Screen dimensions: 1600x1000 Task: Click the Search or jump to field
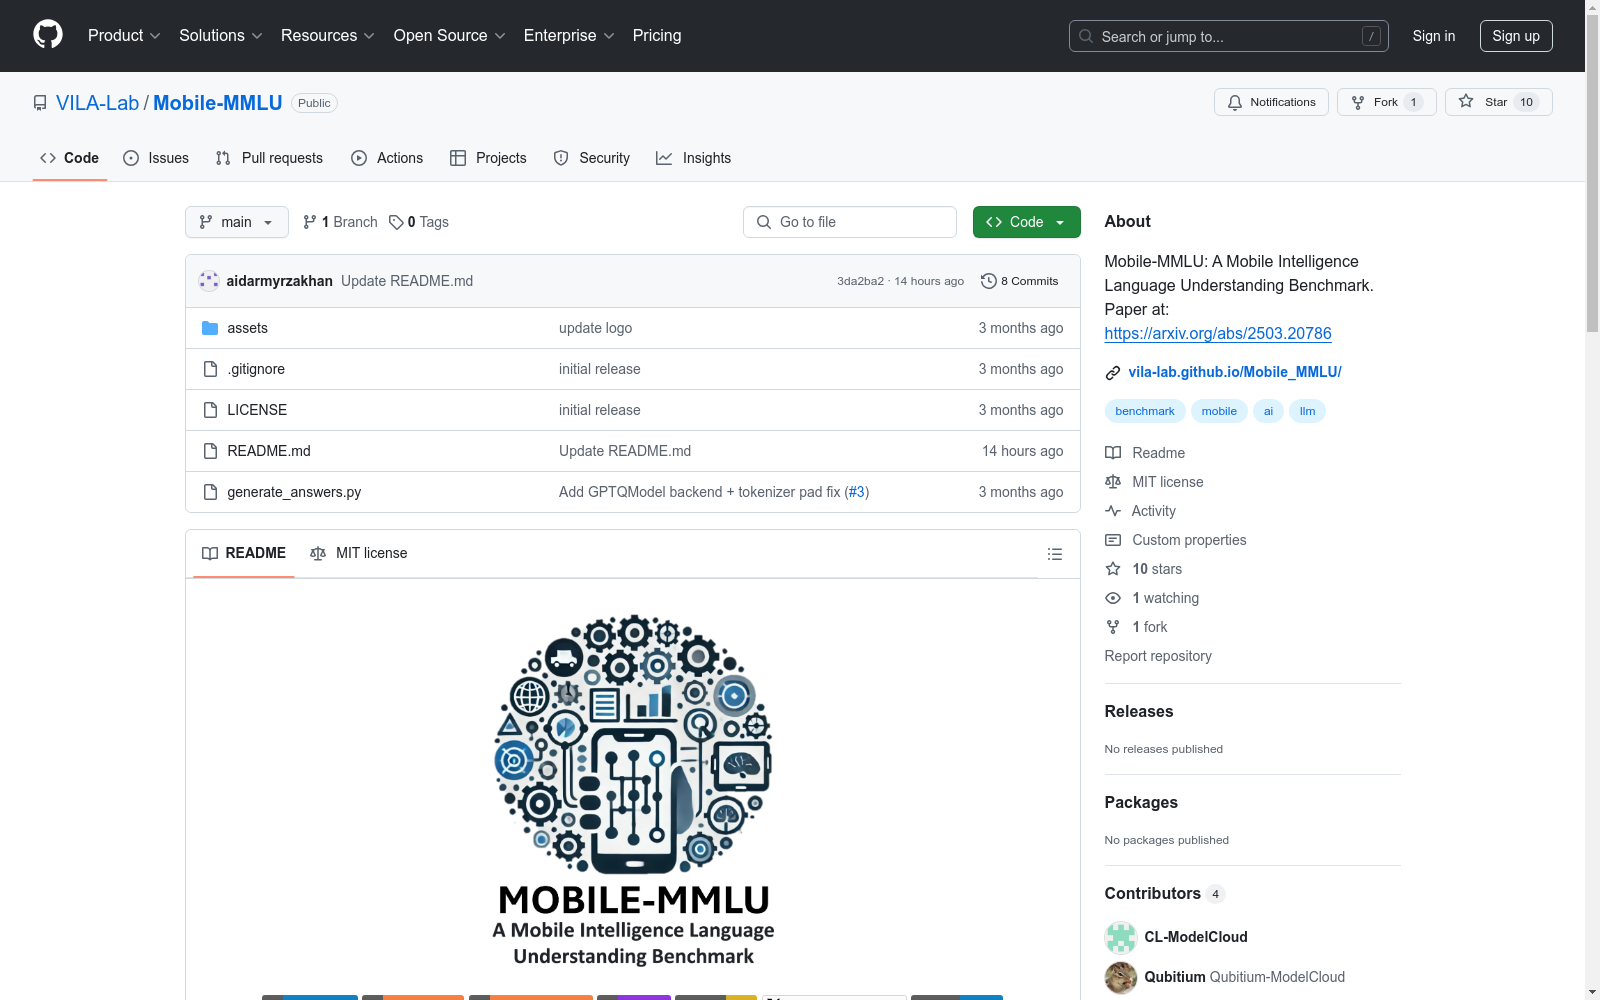click(1229, 36)
